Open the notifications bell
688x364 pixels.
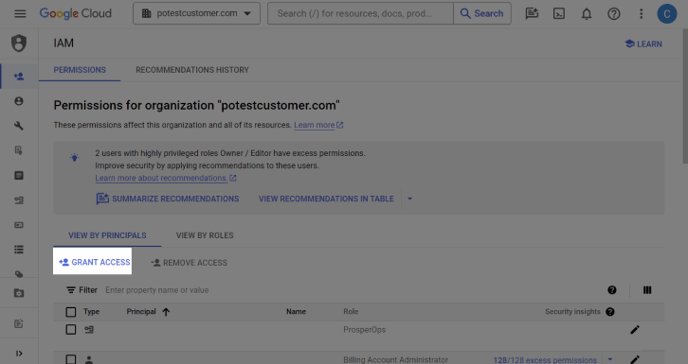[587, 14]
